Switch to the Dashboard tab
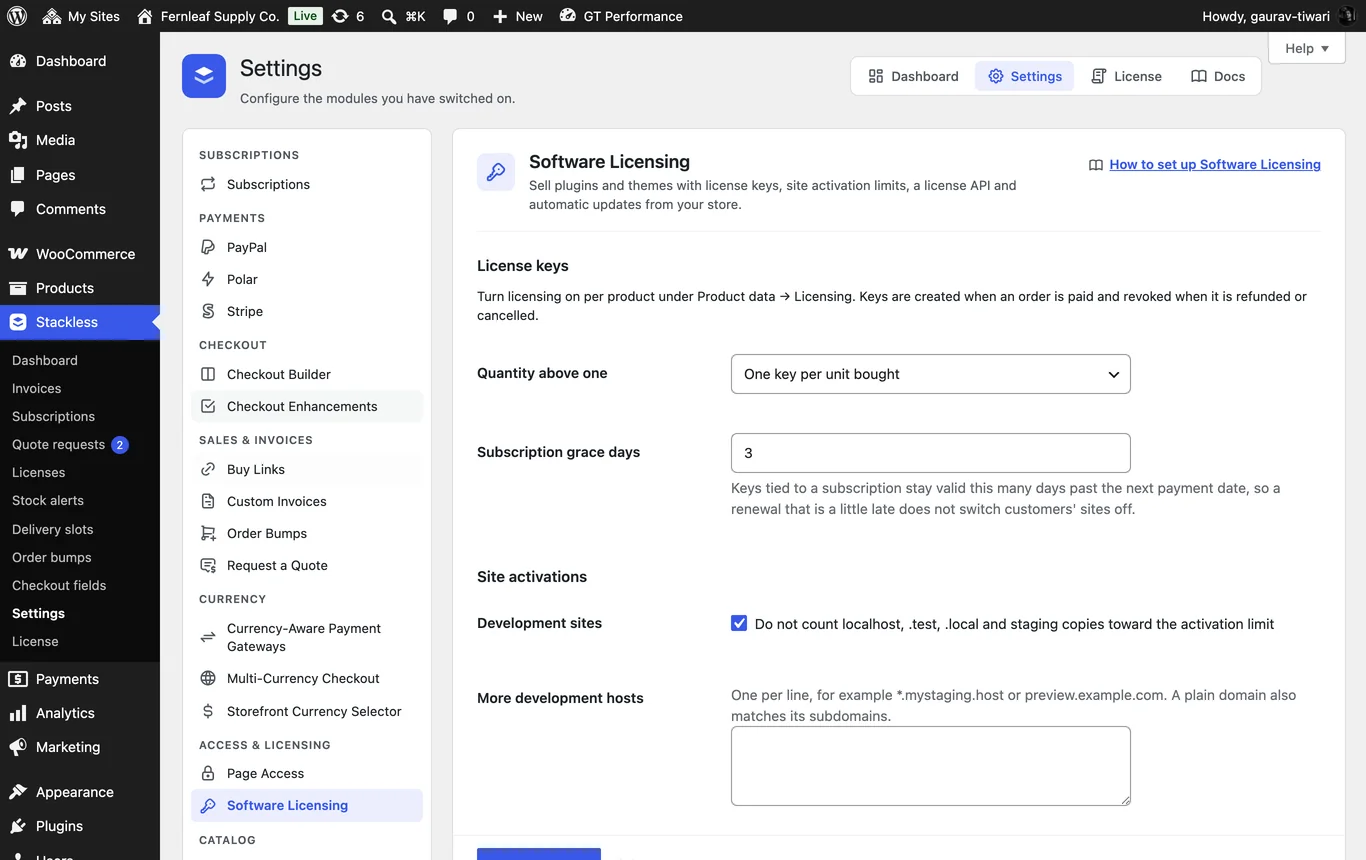The image size is (1366, 860). (913, 76)
